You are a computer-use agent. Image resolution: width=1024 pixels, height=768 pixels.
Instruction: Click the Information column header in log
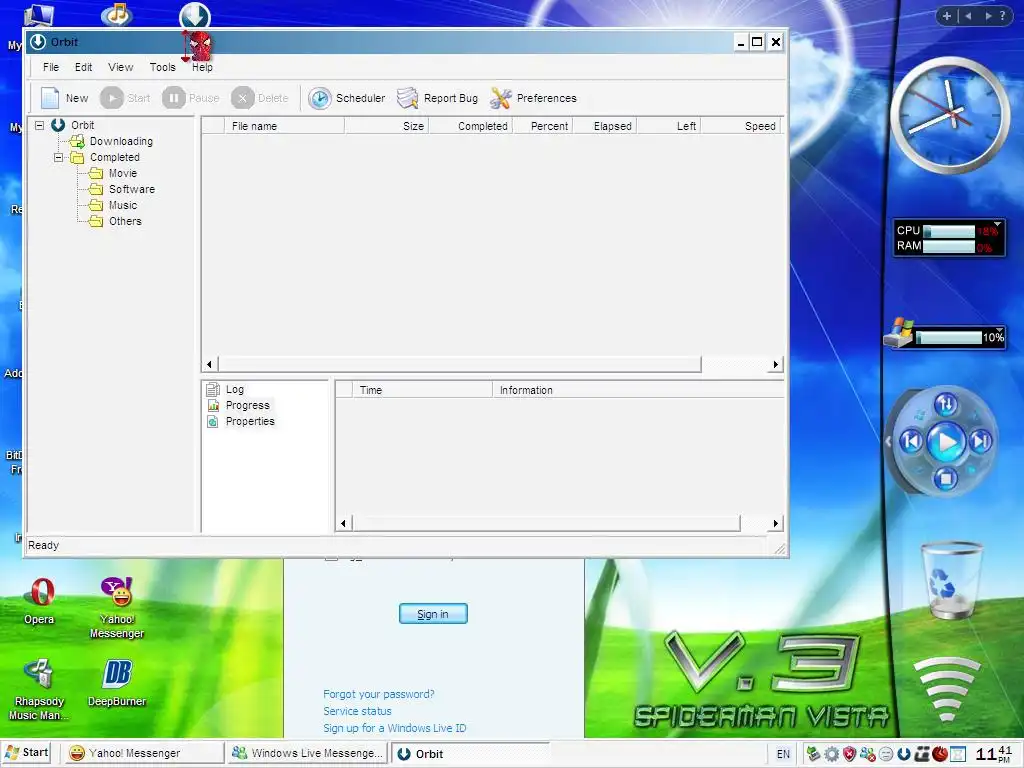638,390
